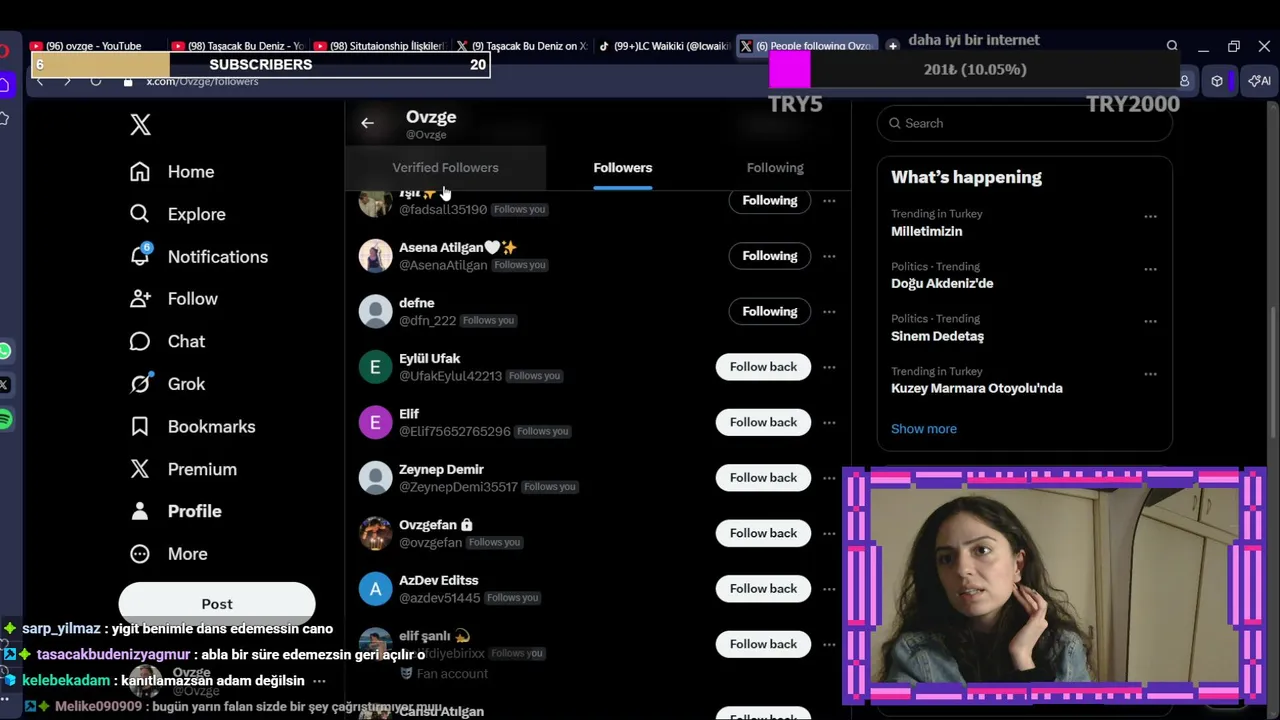
Task: Open options for Milletimizin trend
Action: coord(1150,216)
